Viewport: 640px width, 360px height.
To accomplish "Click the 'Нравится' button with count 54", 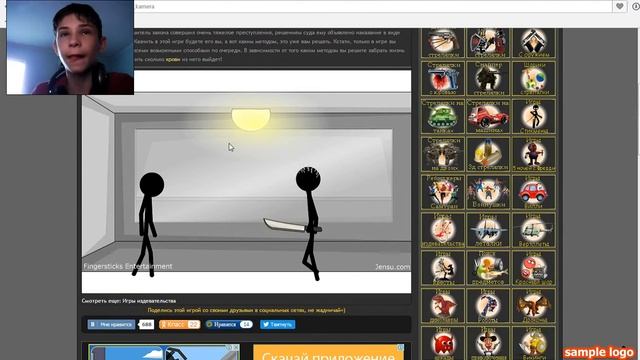I will [229, 324].
